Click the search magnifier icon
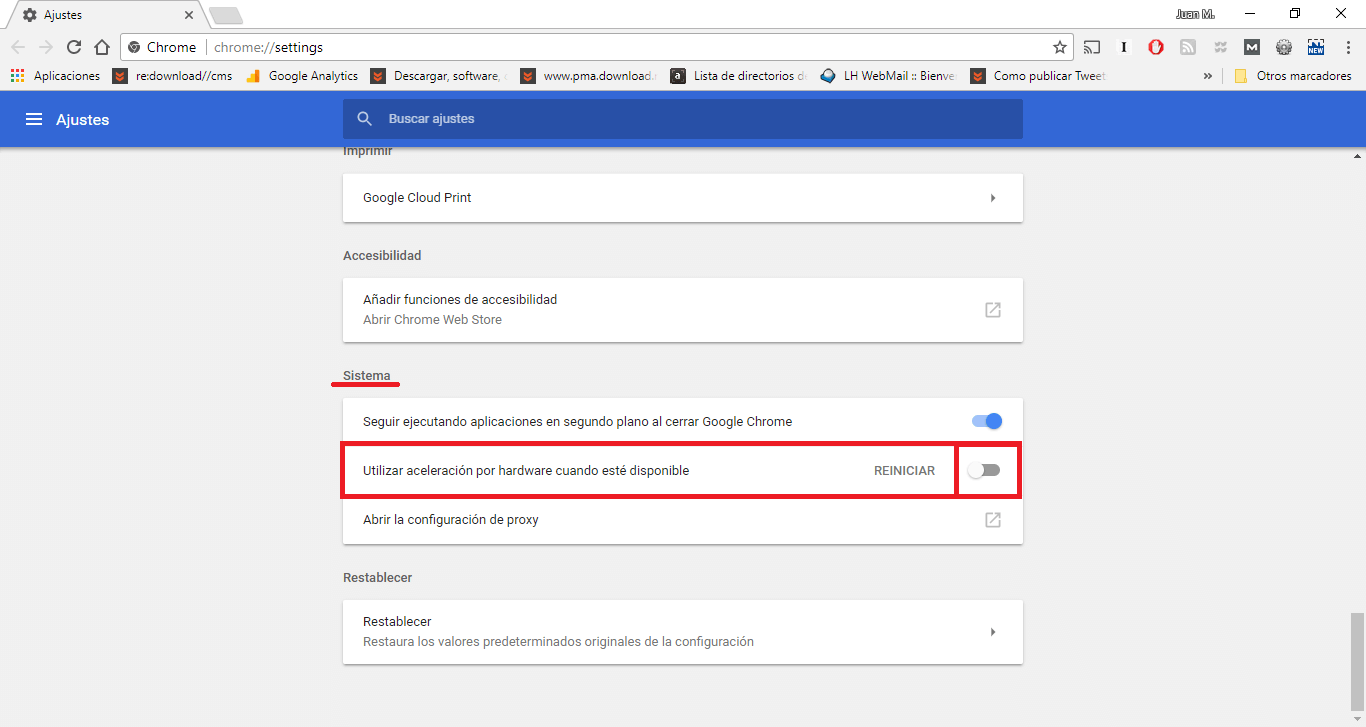 coord(365,119)
